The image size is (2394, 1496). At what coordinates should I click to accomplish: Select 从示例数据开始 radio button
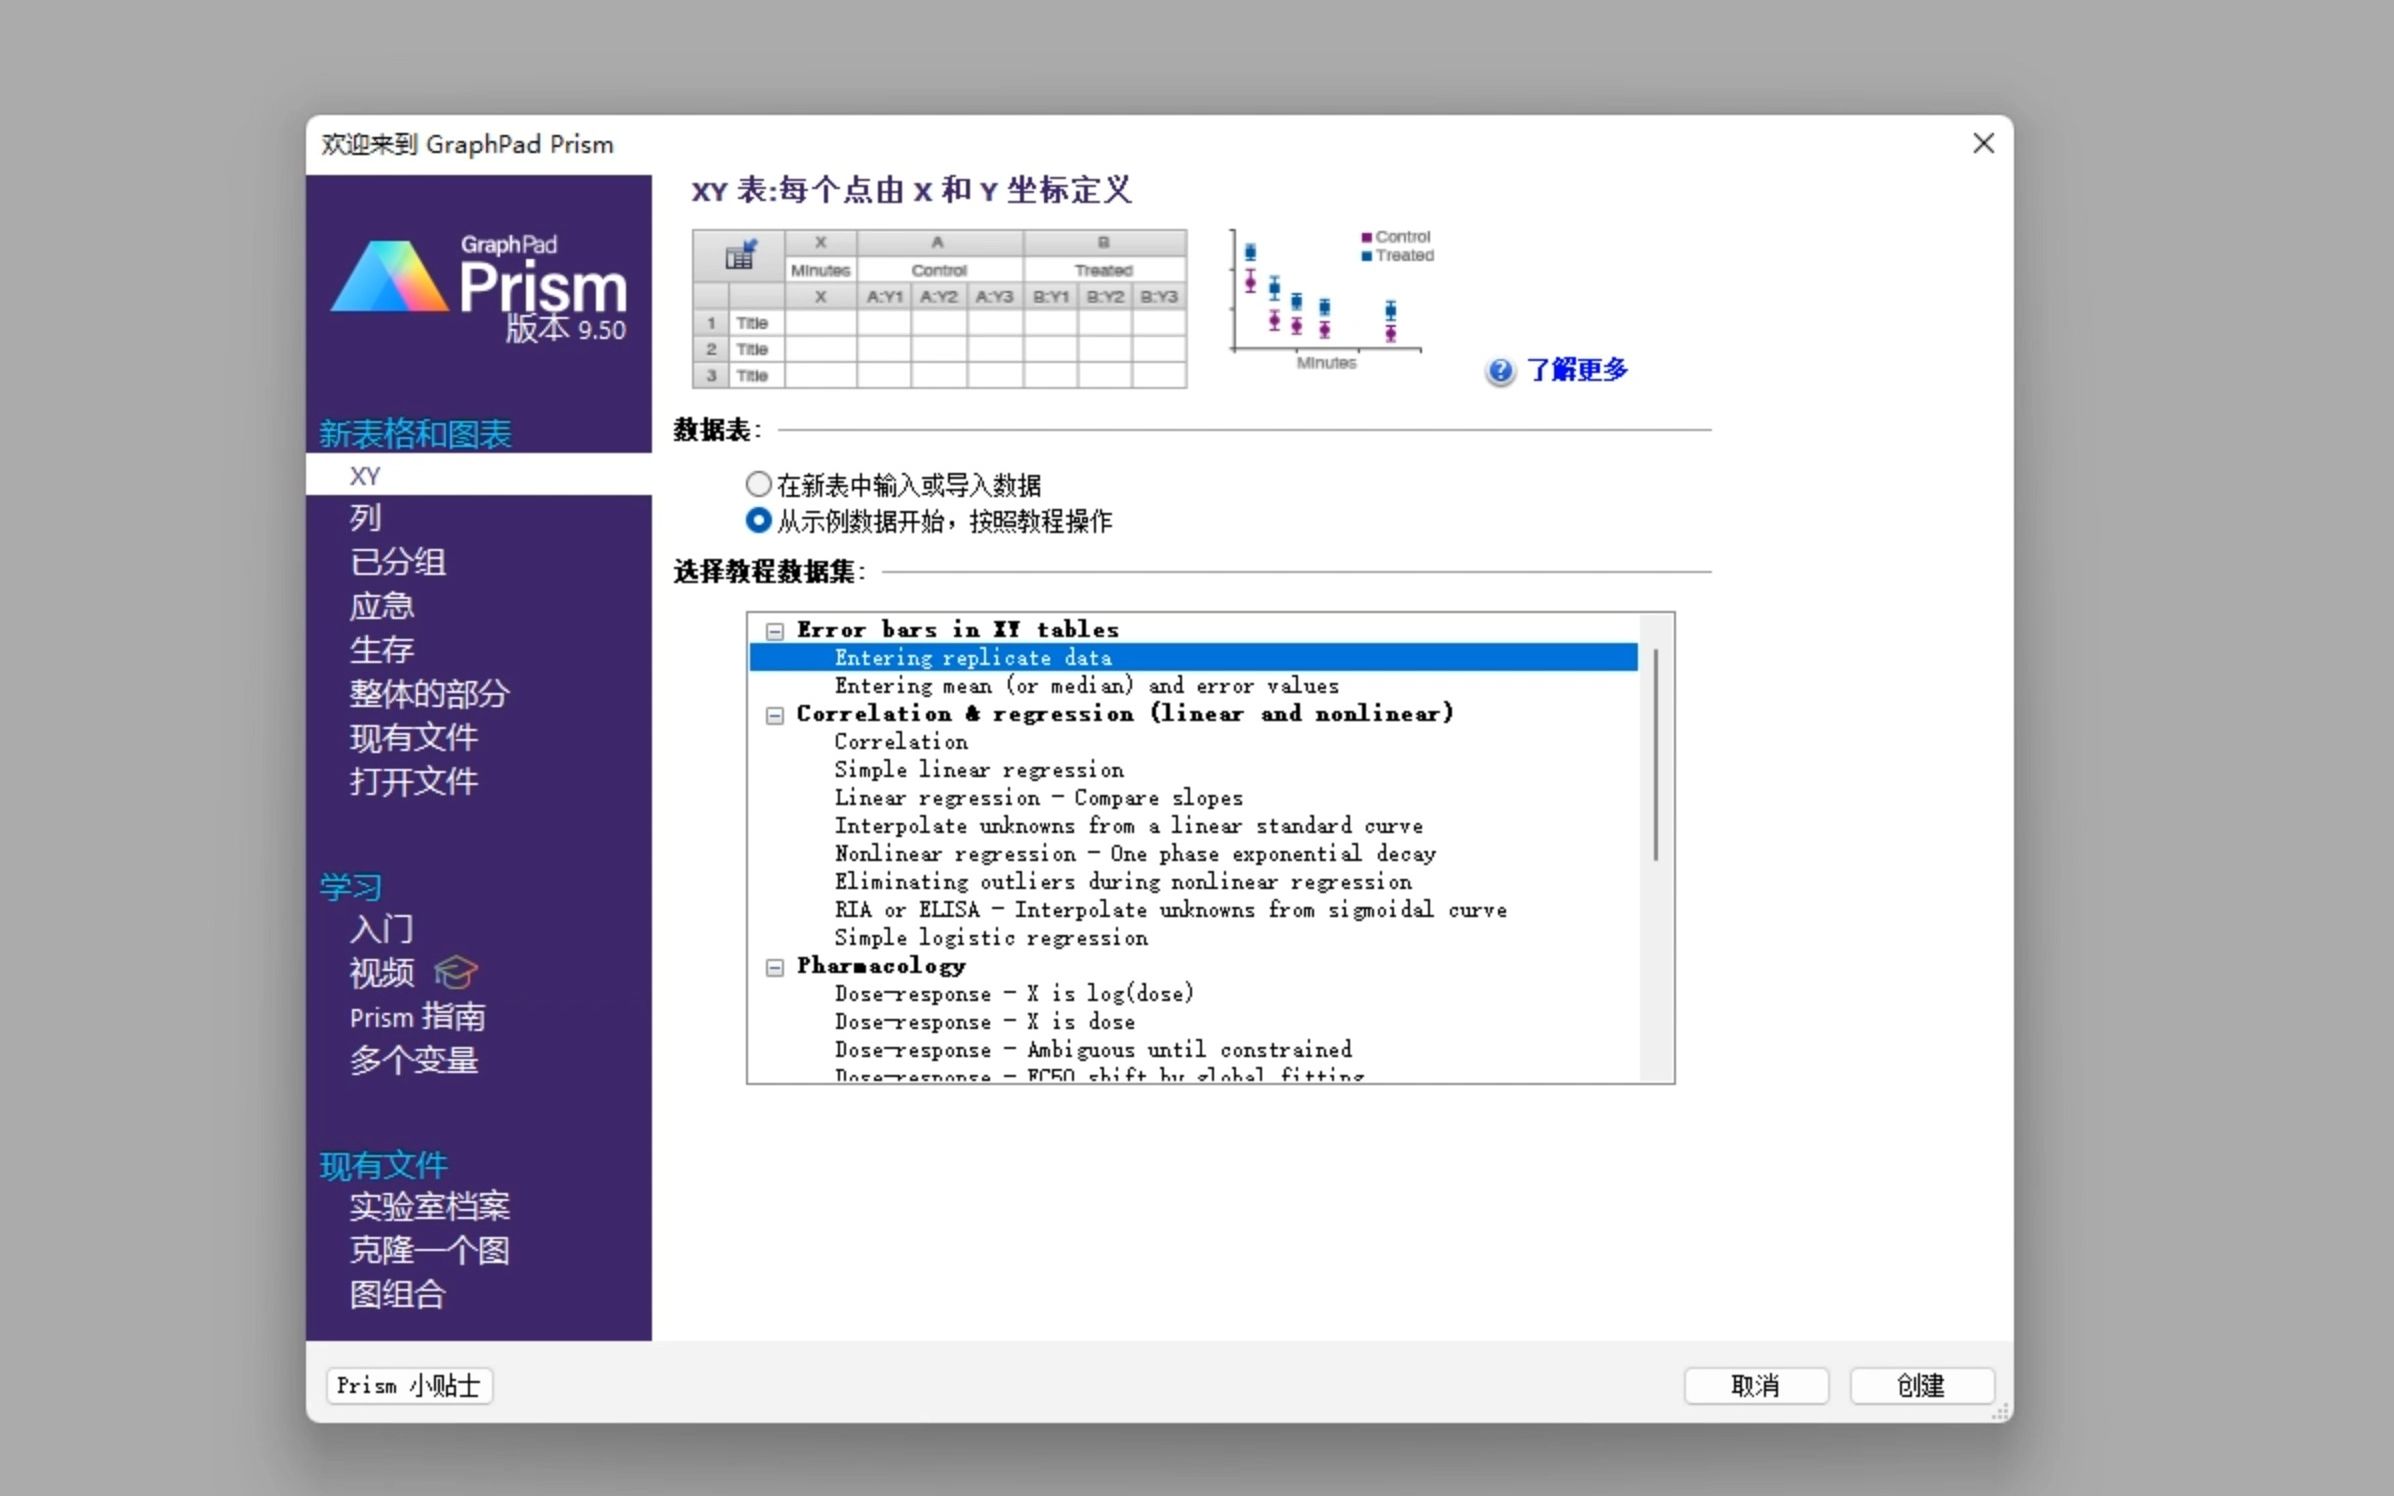pos(759,521)
